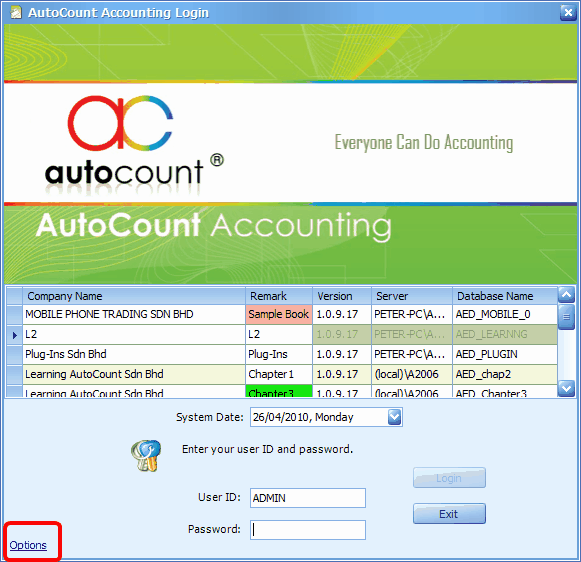581x562 pixels.
Task: Click the Exit button
Action: click(x=449, y=513)
